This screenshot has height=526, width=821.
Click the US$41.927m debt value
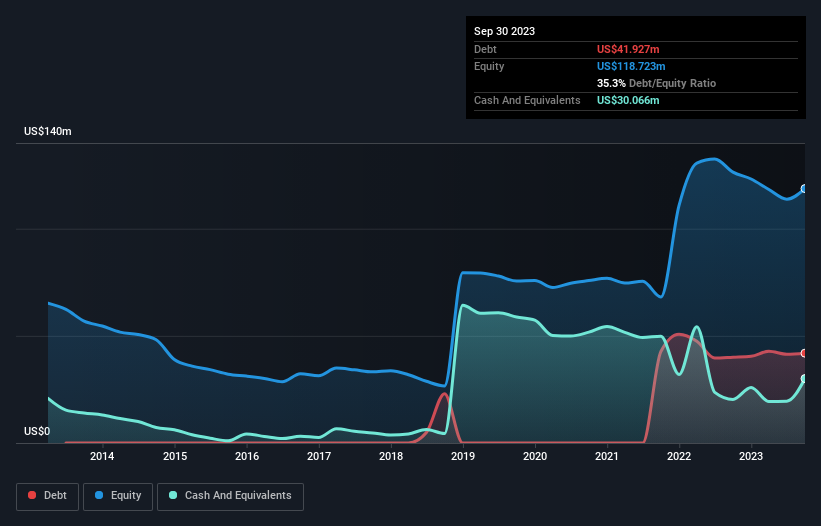click(x=628, y=49)
